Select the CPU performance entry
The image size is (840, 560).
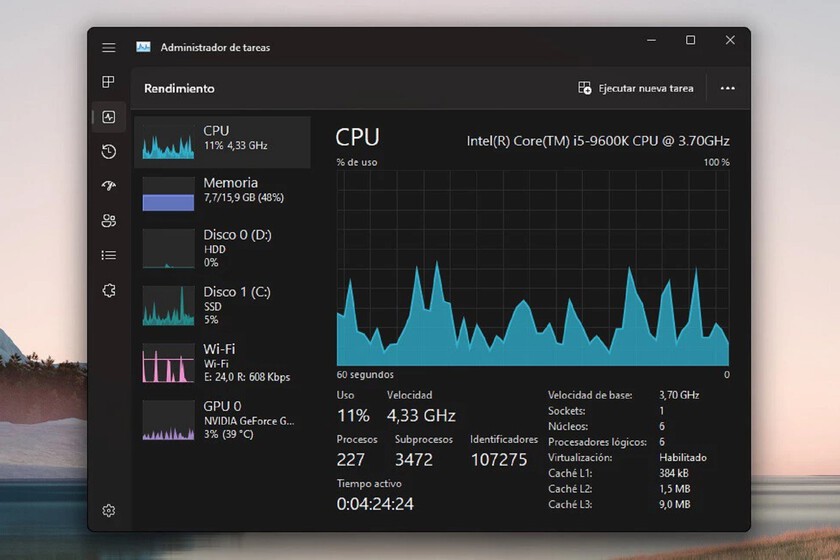(222, 141)
